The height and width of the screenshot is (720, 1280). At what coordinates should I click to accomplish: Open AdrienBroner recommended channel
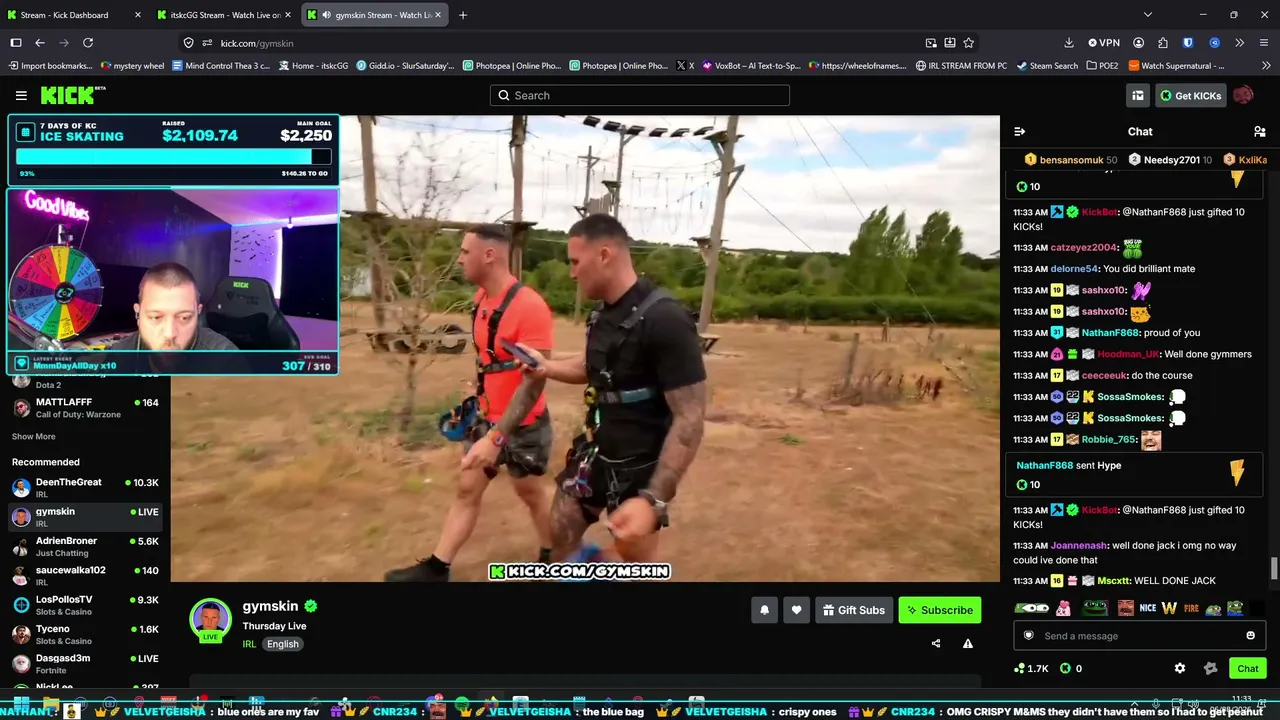(85, 546)
